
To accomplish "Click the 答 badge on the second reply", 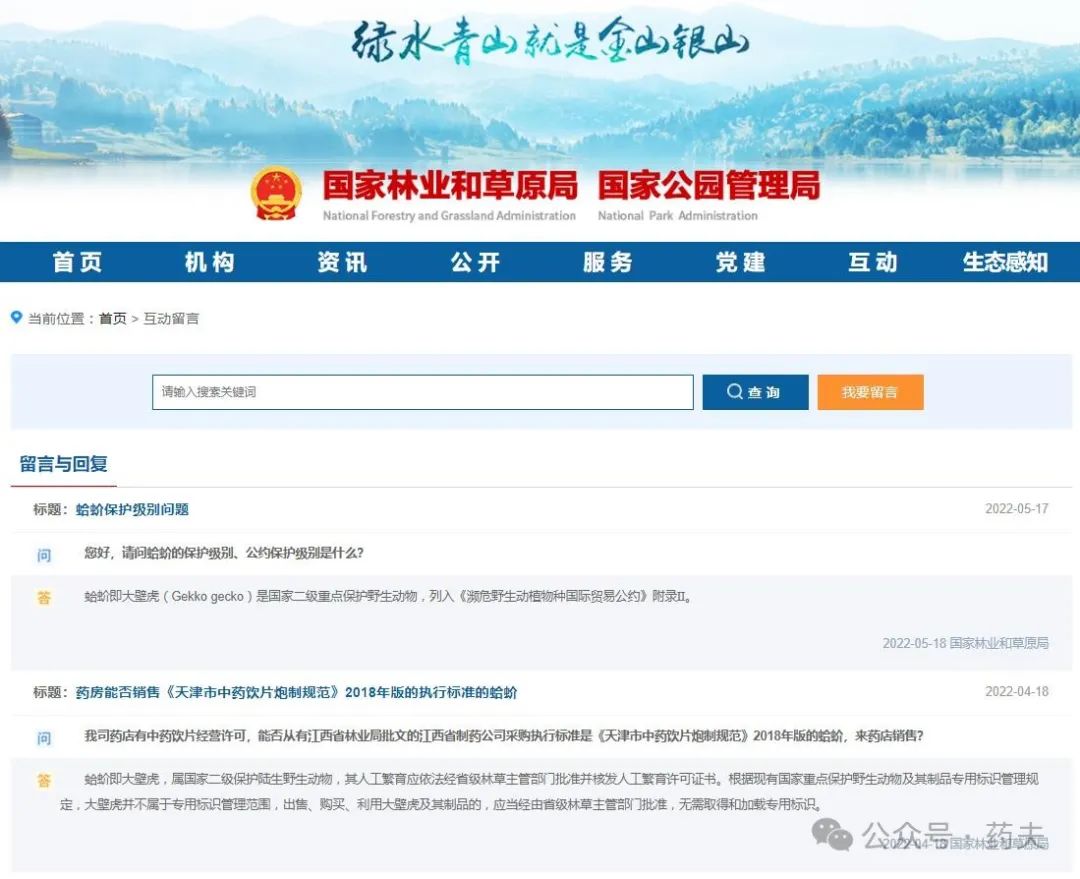I will pyautogui.click(x=44, y=780).
